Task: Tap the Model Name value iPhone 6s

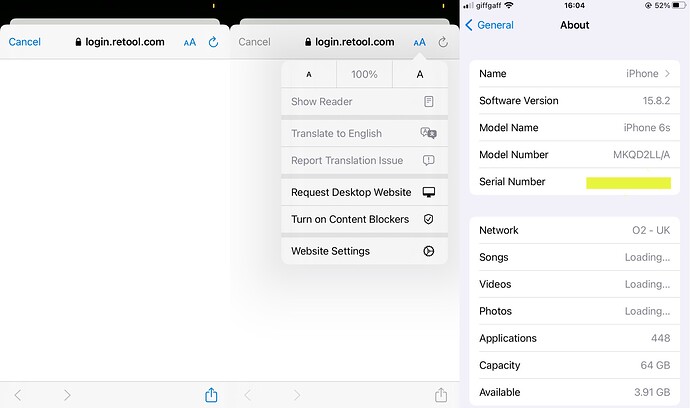Action: (x=647, y=128)
